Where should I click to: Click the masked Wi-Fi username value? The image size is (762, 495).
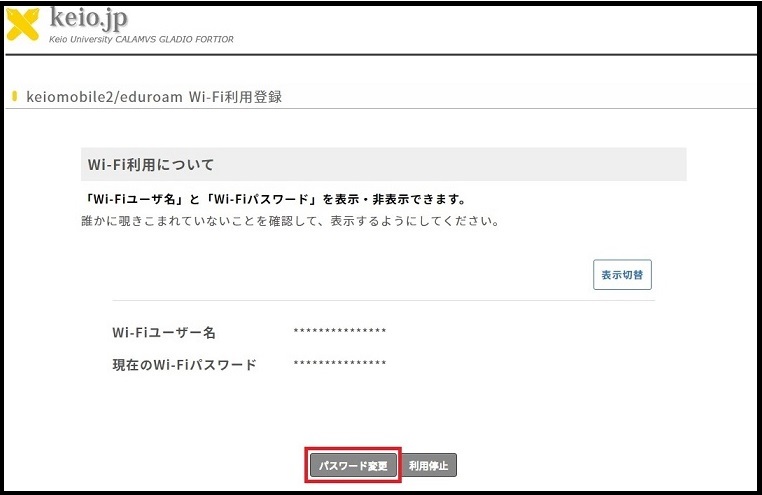tap(340, 332)
